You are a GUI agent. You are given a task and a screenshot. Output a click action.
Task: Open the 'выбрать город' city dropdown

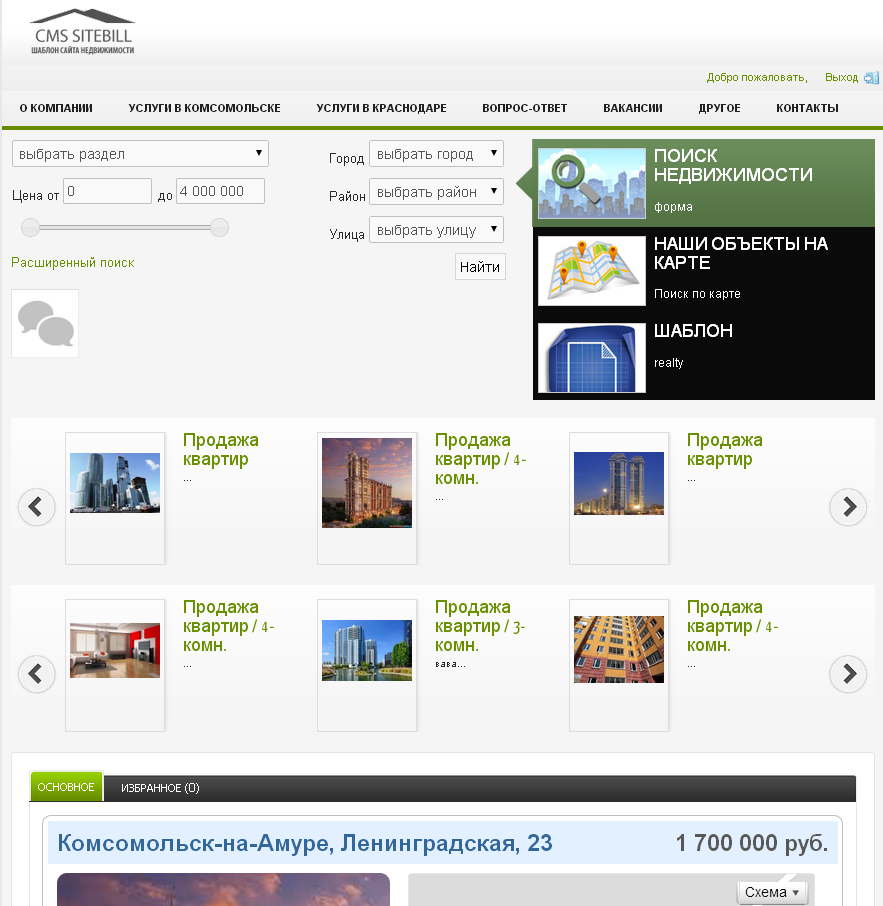(x=436, y=154)
